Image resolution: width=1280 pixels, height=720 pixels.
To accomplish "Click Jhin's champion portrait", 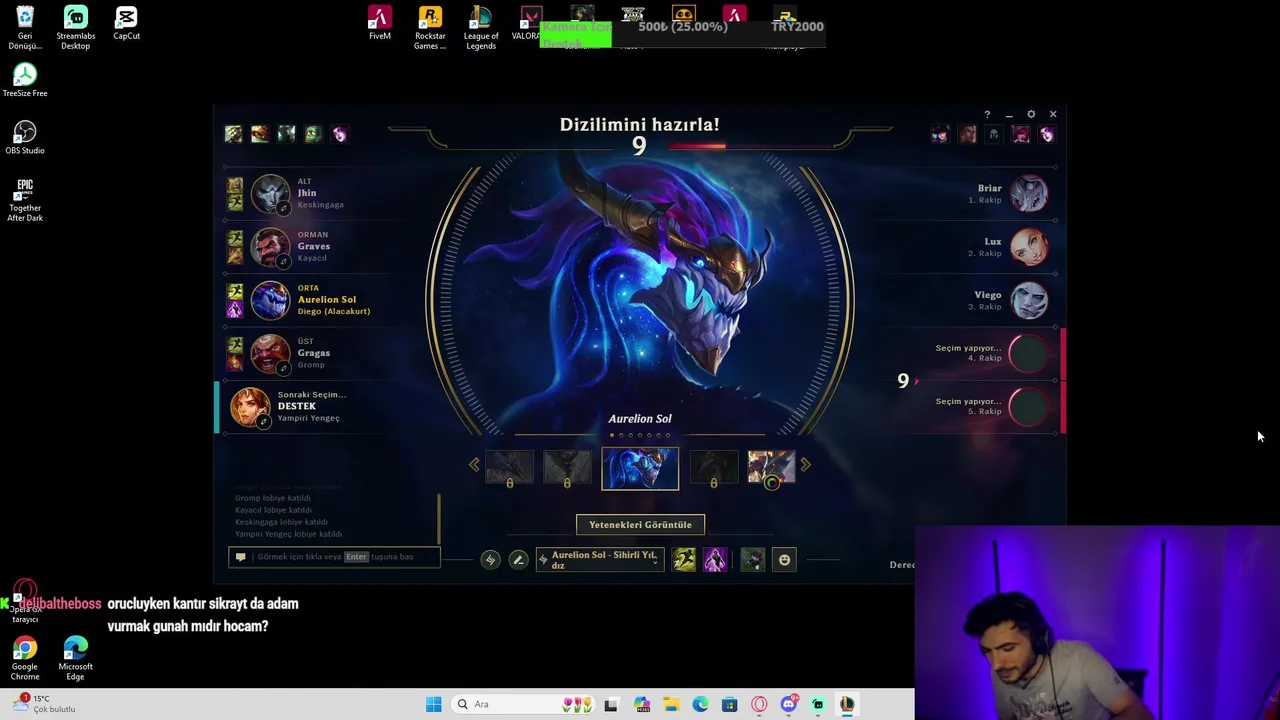I will tap(270, 194).
